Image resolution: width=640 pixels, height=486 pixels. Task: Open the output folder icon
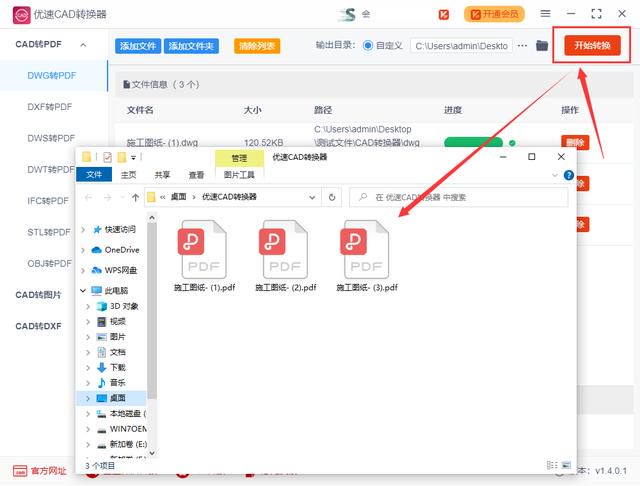click(542, 46)
